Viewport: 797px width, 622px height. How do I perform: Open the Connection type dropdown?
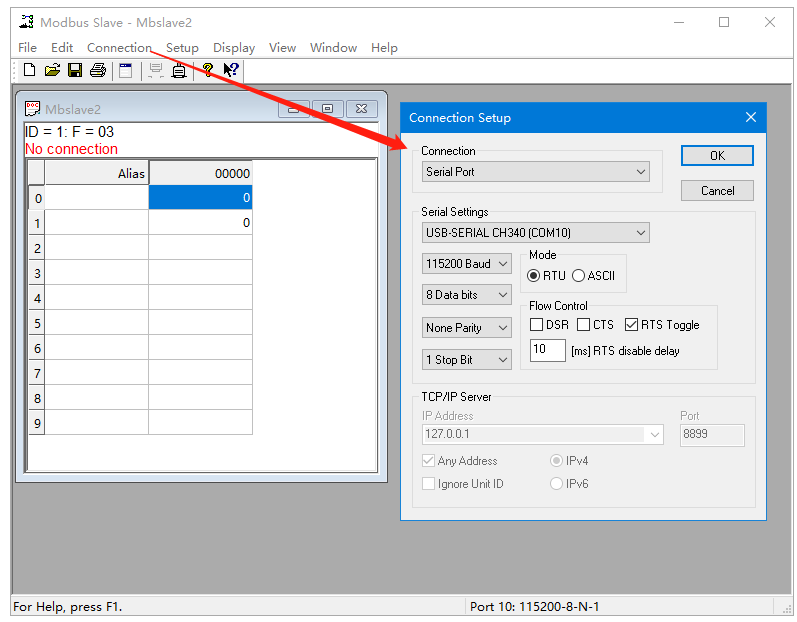(537, 172)
